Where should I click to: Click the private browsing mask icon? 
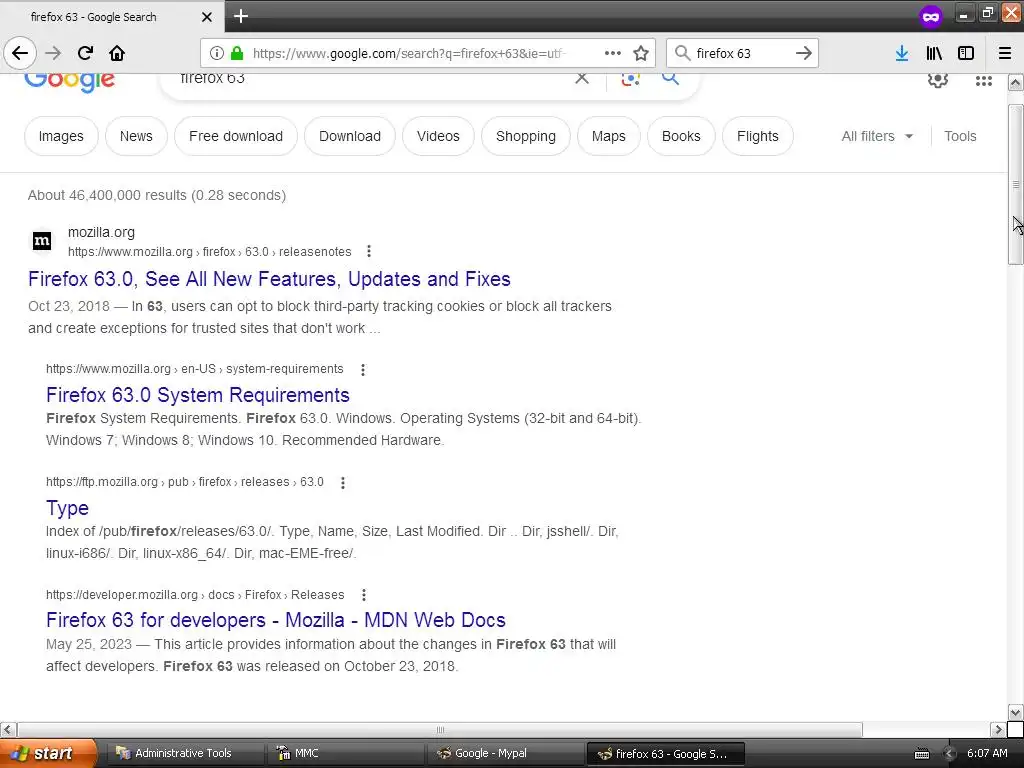(931, 16)
